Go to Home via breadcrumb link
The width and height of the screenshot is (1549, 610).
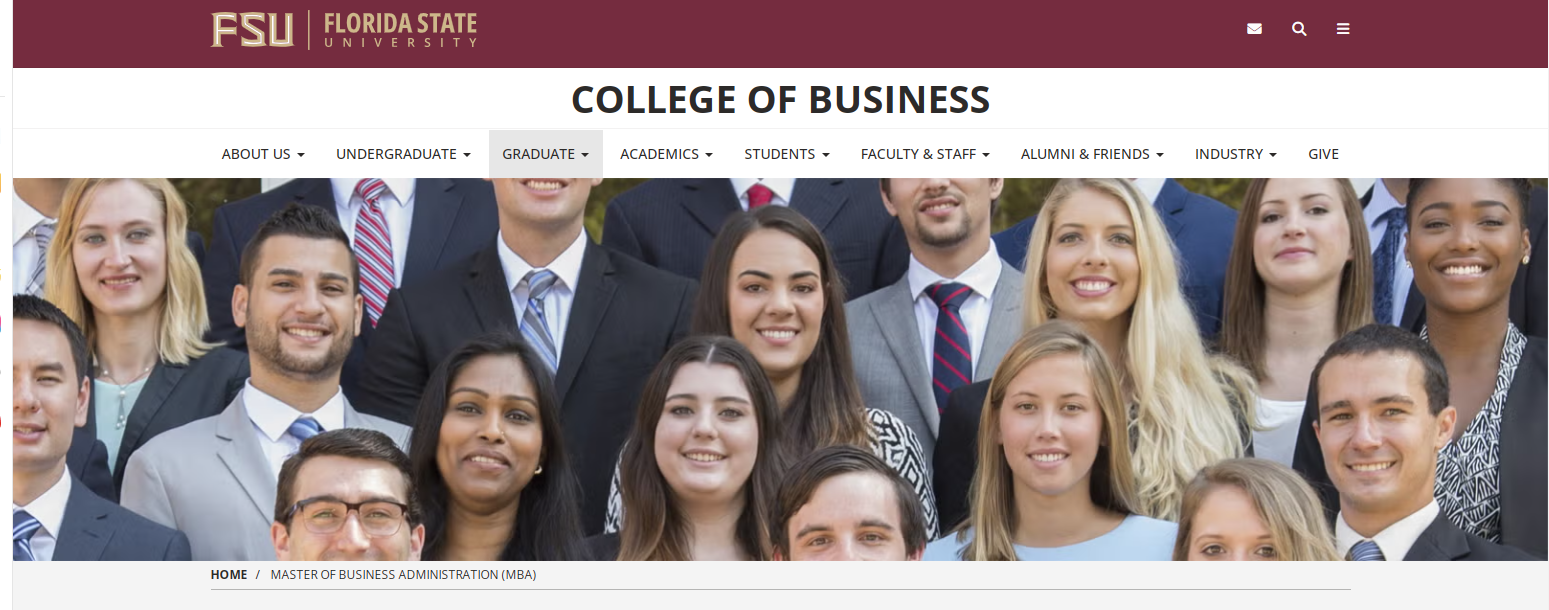point(229,575)
